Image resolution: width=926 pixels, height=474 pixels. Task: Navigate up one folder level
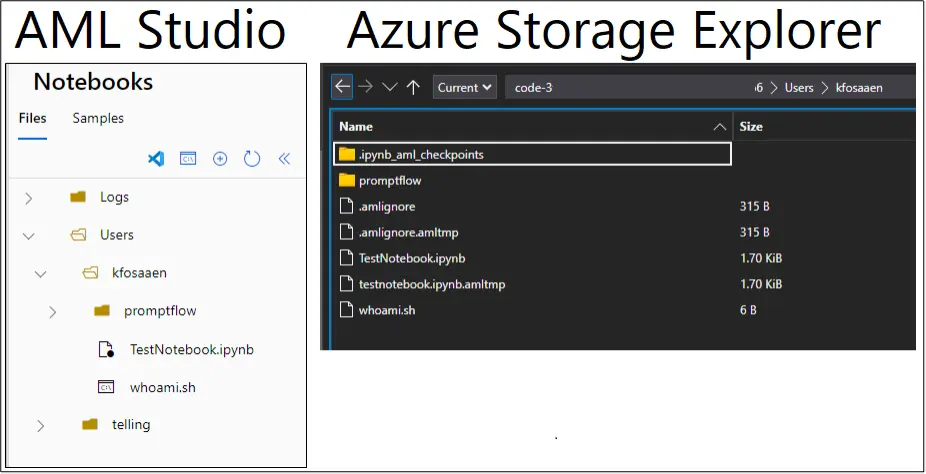pos(413,87)
